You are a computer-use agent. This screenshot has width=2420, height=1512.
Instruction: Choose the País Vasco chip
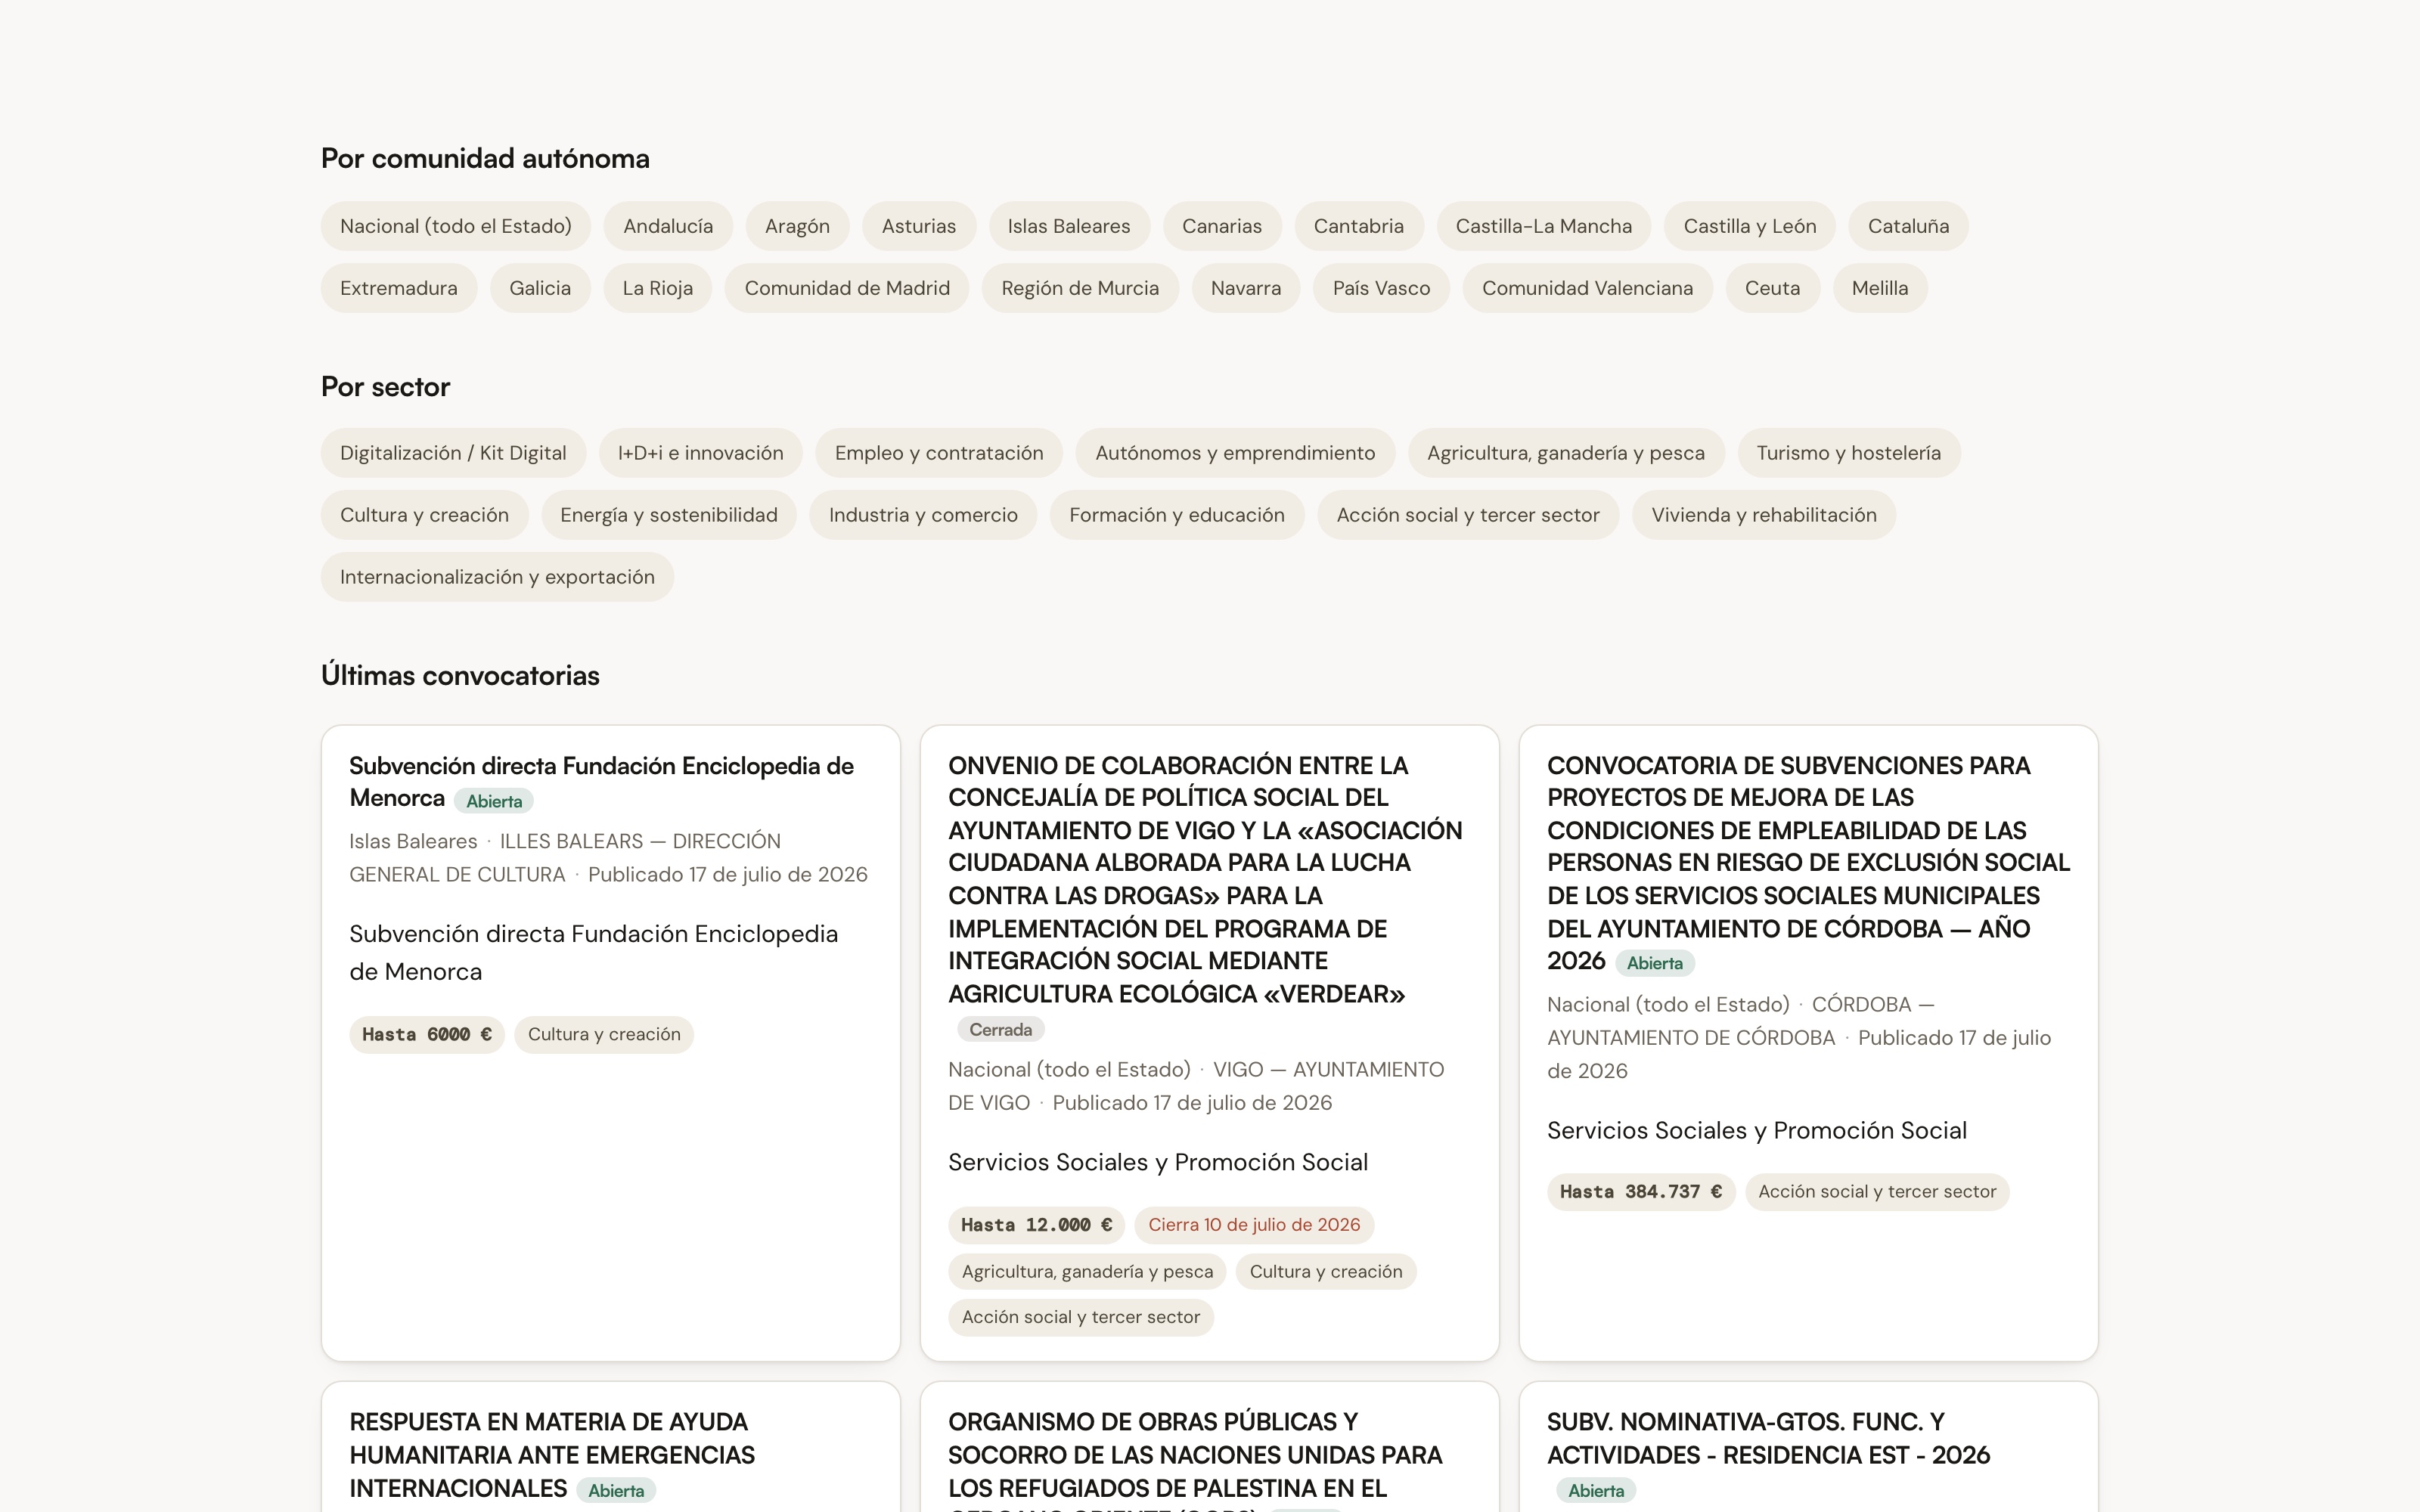[1381, 288]
